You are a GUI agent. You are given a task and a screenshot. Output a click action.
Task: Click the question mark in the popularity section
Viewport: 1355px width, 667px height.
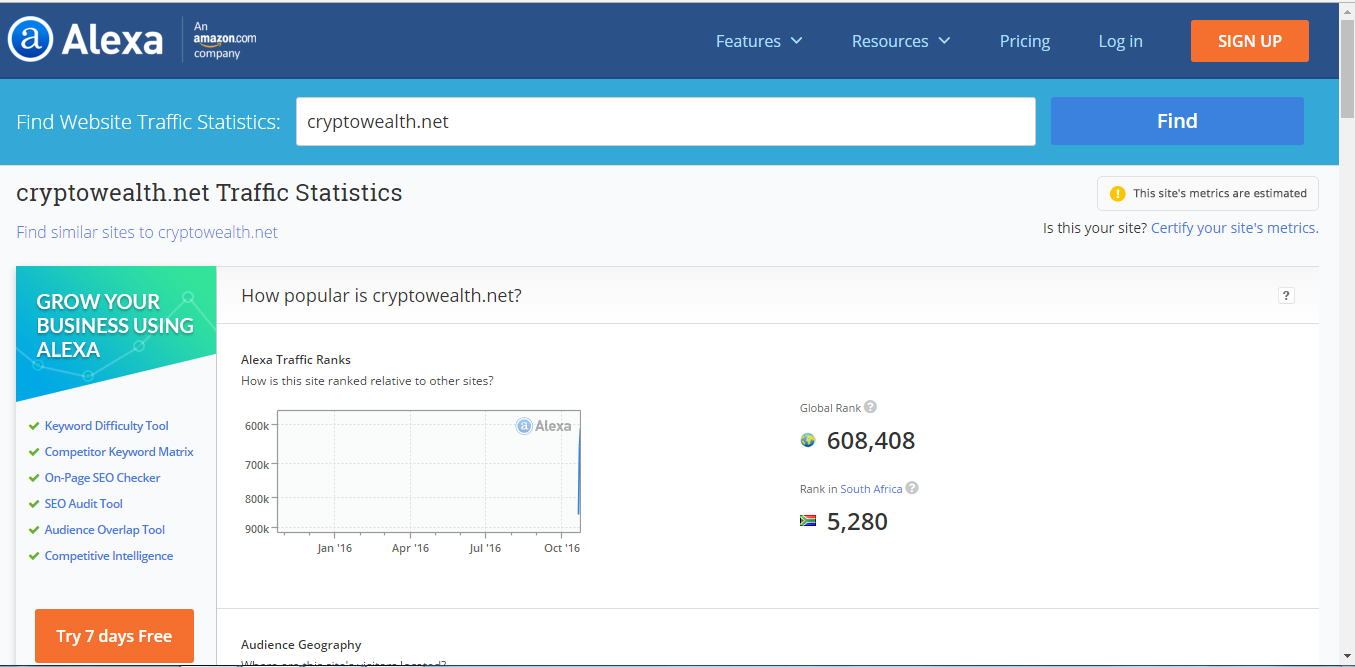[1286, 295]
